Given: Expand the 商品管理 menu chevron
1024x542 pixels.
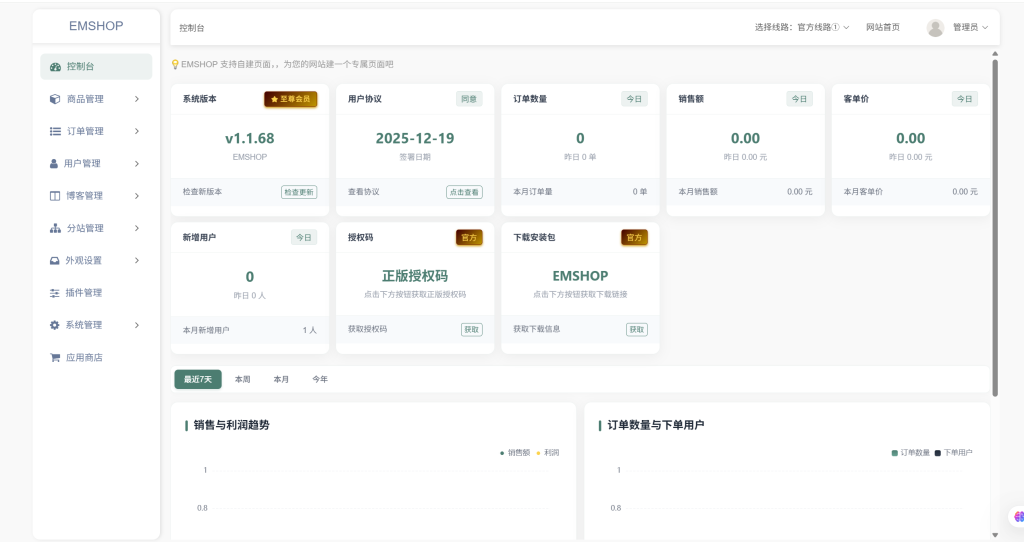Looking at the screenshot, I should pyautogui.click(x=137, y=99).
